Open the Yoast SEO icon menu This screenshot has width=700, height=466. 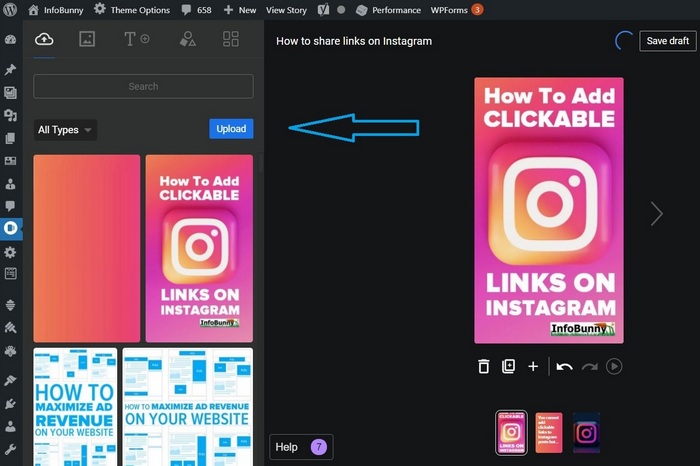(x=323, y=10)
